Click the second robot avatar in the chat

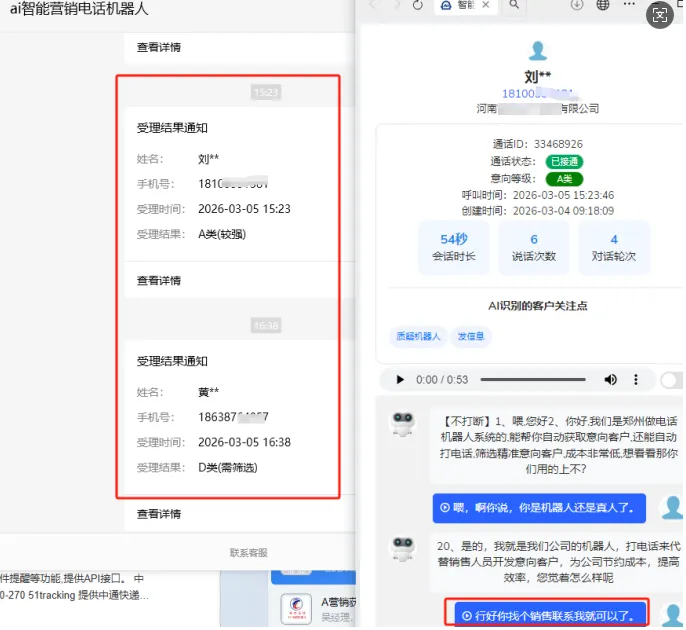[x=403, y=549]
